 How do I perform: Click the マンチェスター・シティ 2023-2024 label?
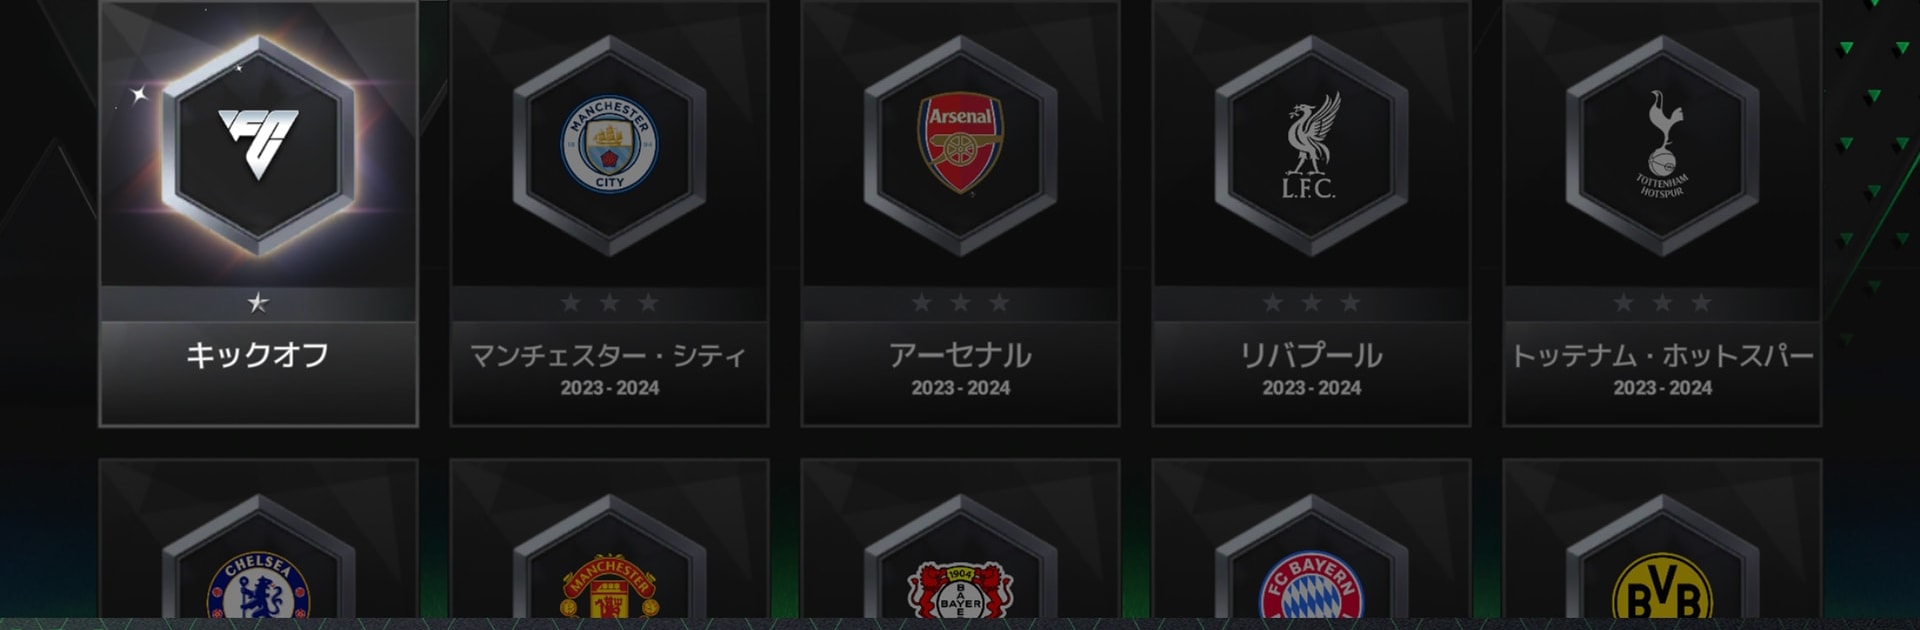[x=609, y=369]
